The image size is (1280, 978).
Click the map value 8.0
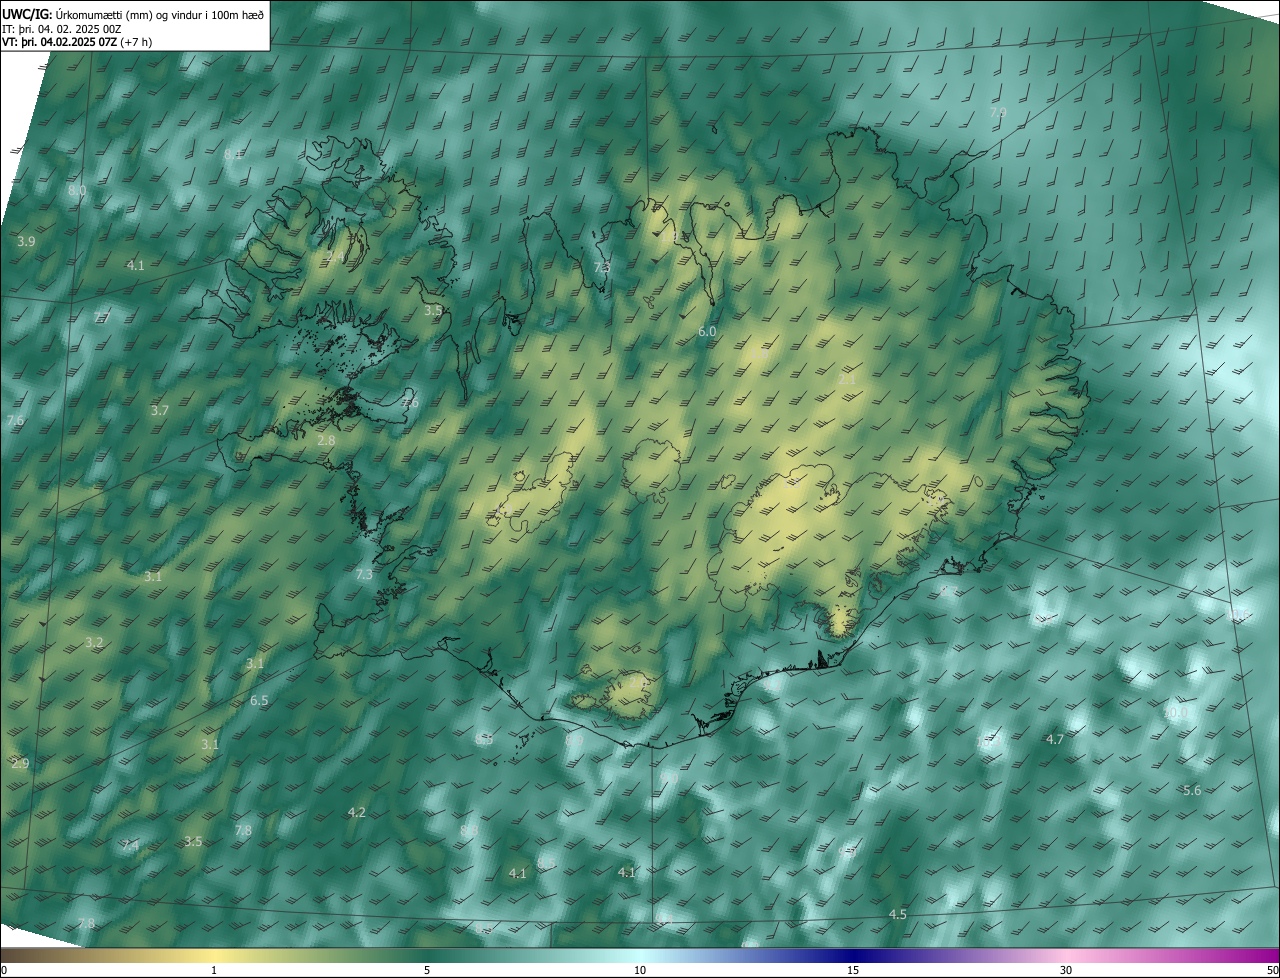click(x=77, y=190)
